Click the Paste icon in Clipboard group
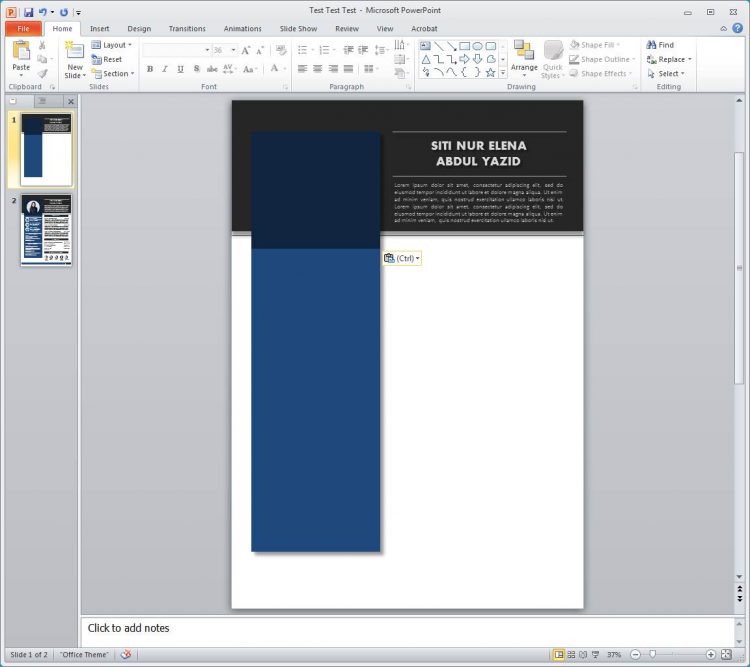The image size is (750, 667). pyautogui.click(x=21, y=51)
